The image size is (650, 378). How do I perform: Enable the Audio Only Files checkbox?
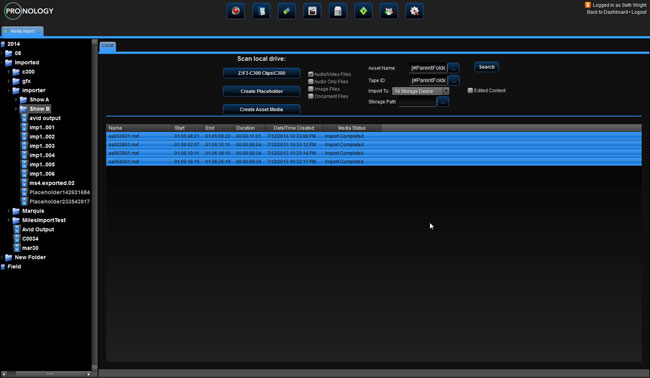pos(310,82)
